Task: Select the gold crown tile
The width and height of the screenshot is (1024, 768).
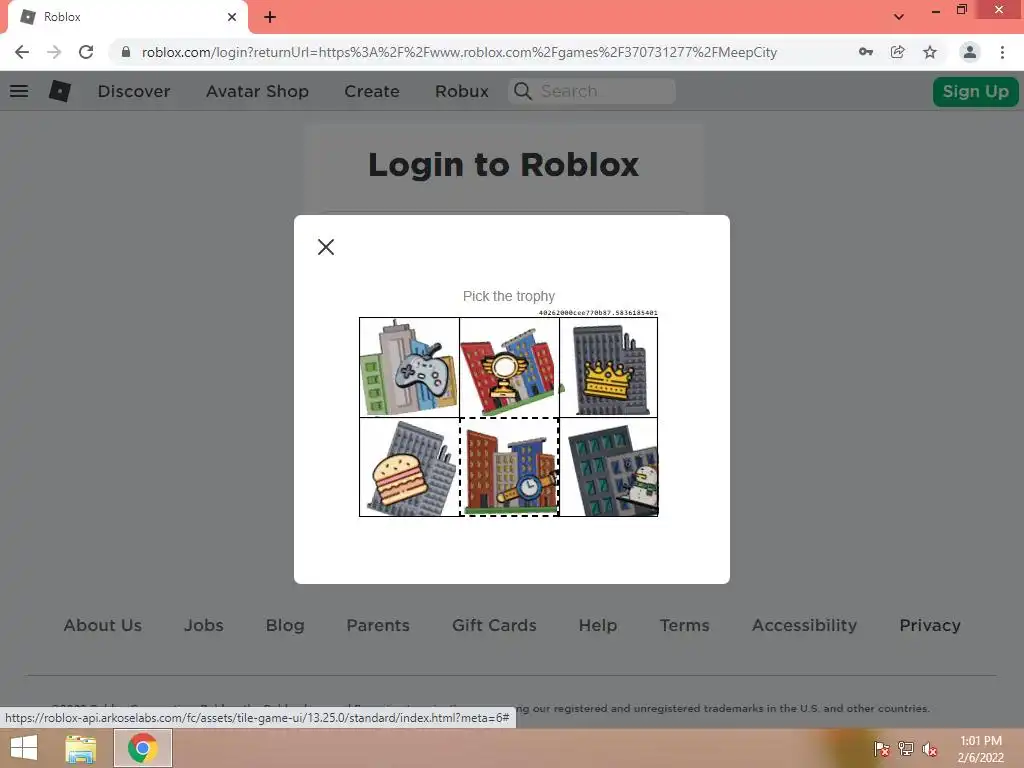Action: pyautogui.click(x=609, y=367)
